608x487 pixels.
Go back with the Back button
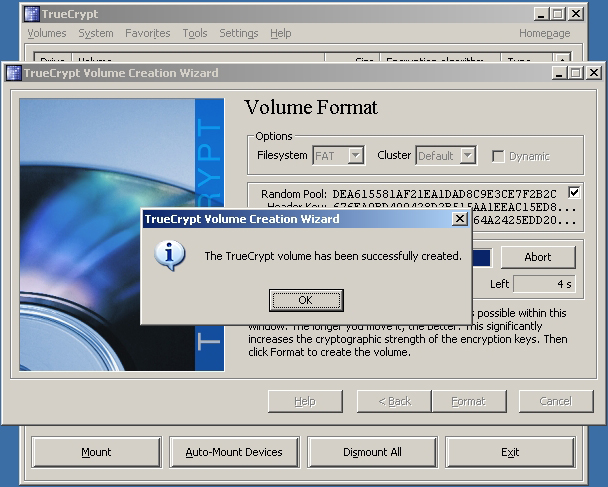pyautogui.click(x=394, y=401)
